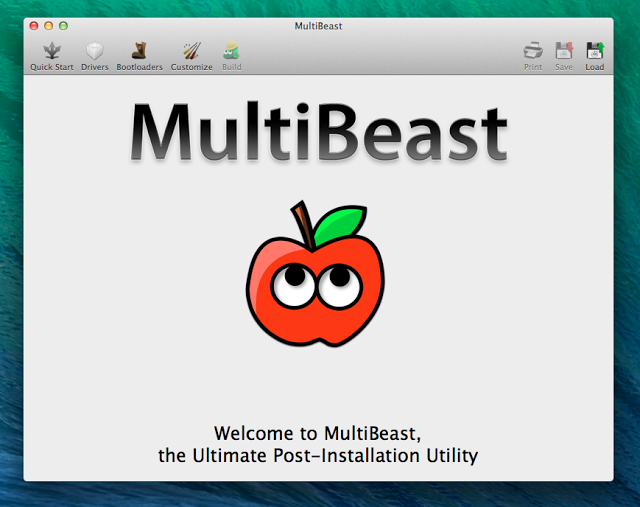Image resolution: width=640 pixels, height=507 pixels.
Task: Click the large MultiBeast logo heading
Action: click(x=319, y=131)
